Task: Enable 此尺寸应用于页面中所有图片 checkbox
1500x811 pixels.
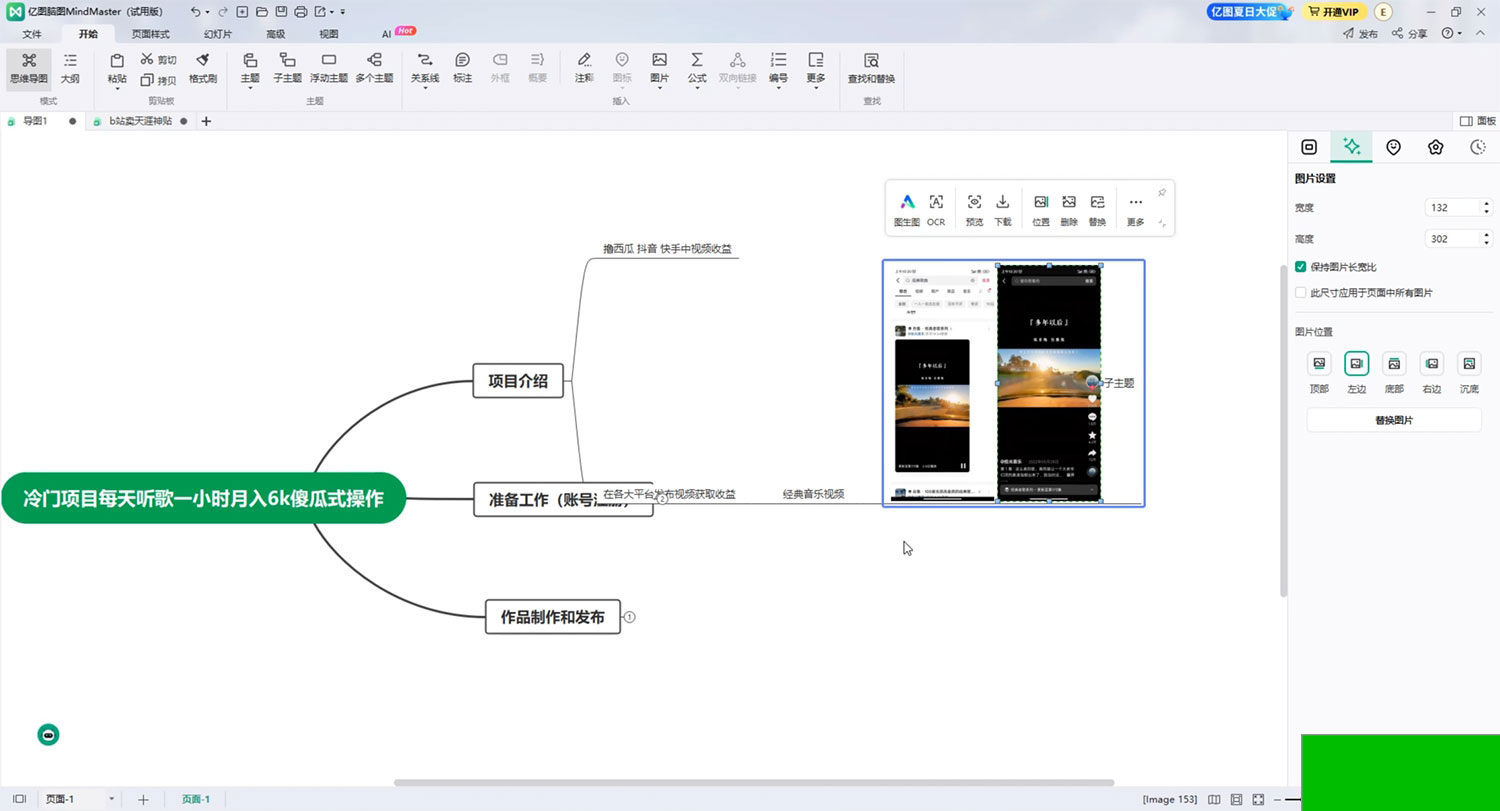Action: point(1301,293)
